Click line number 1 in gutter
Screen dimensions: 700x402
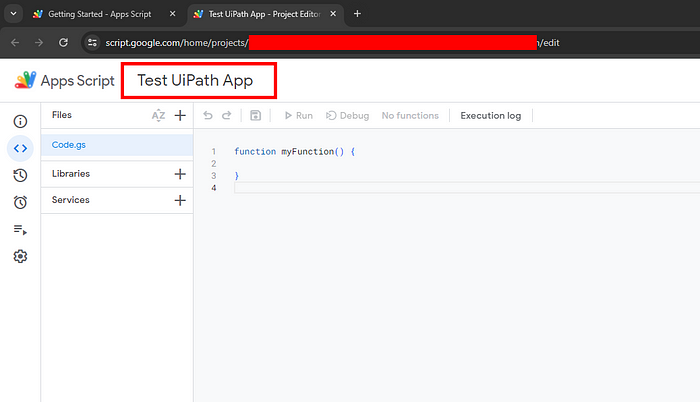coord(214,151)
